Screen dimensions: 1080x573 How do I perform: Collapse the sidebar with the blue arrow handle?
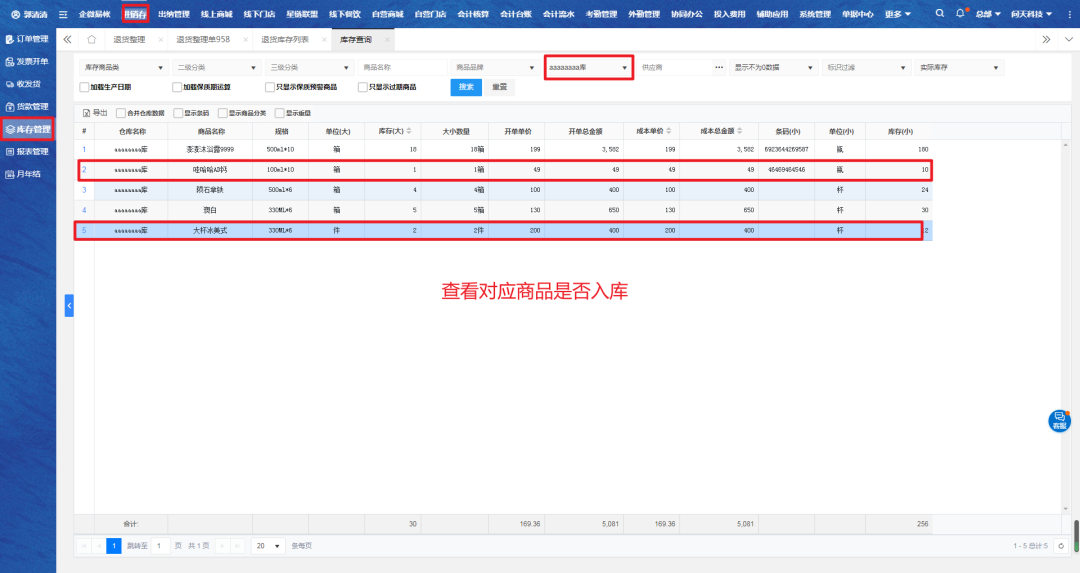[69, 305]
